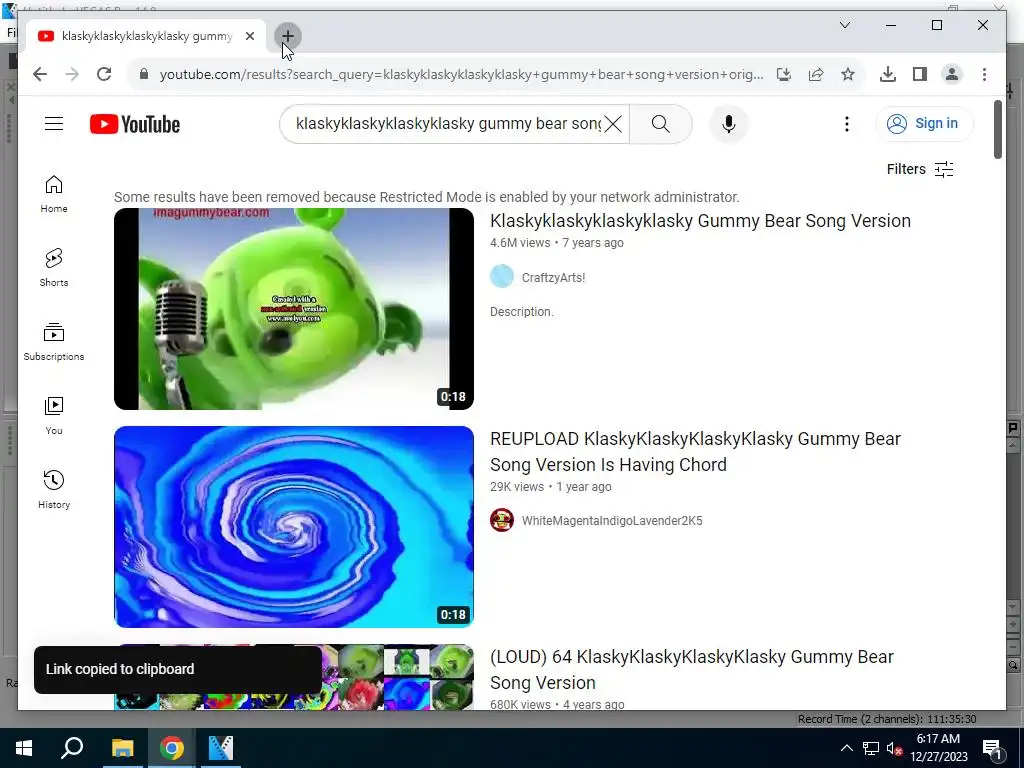1024x768 pixels.
Task: Toggle Chrome side panel
Action: click(920, 74)
